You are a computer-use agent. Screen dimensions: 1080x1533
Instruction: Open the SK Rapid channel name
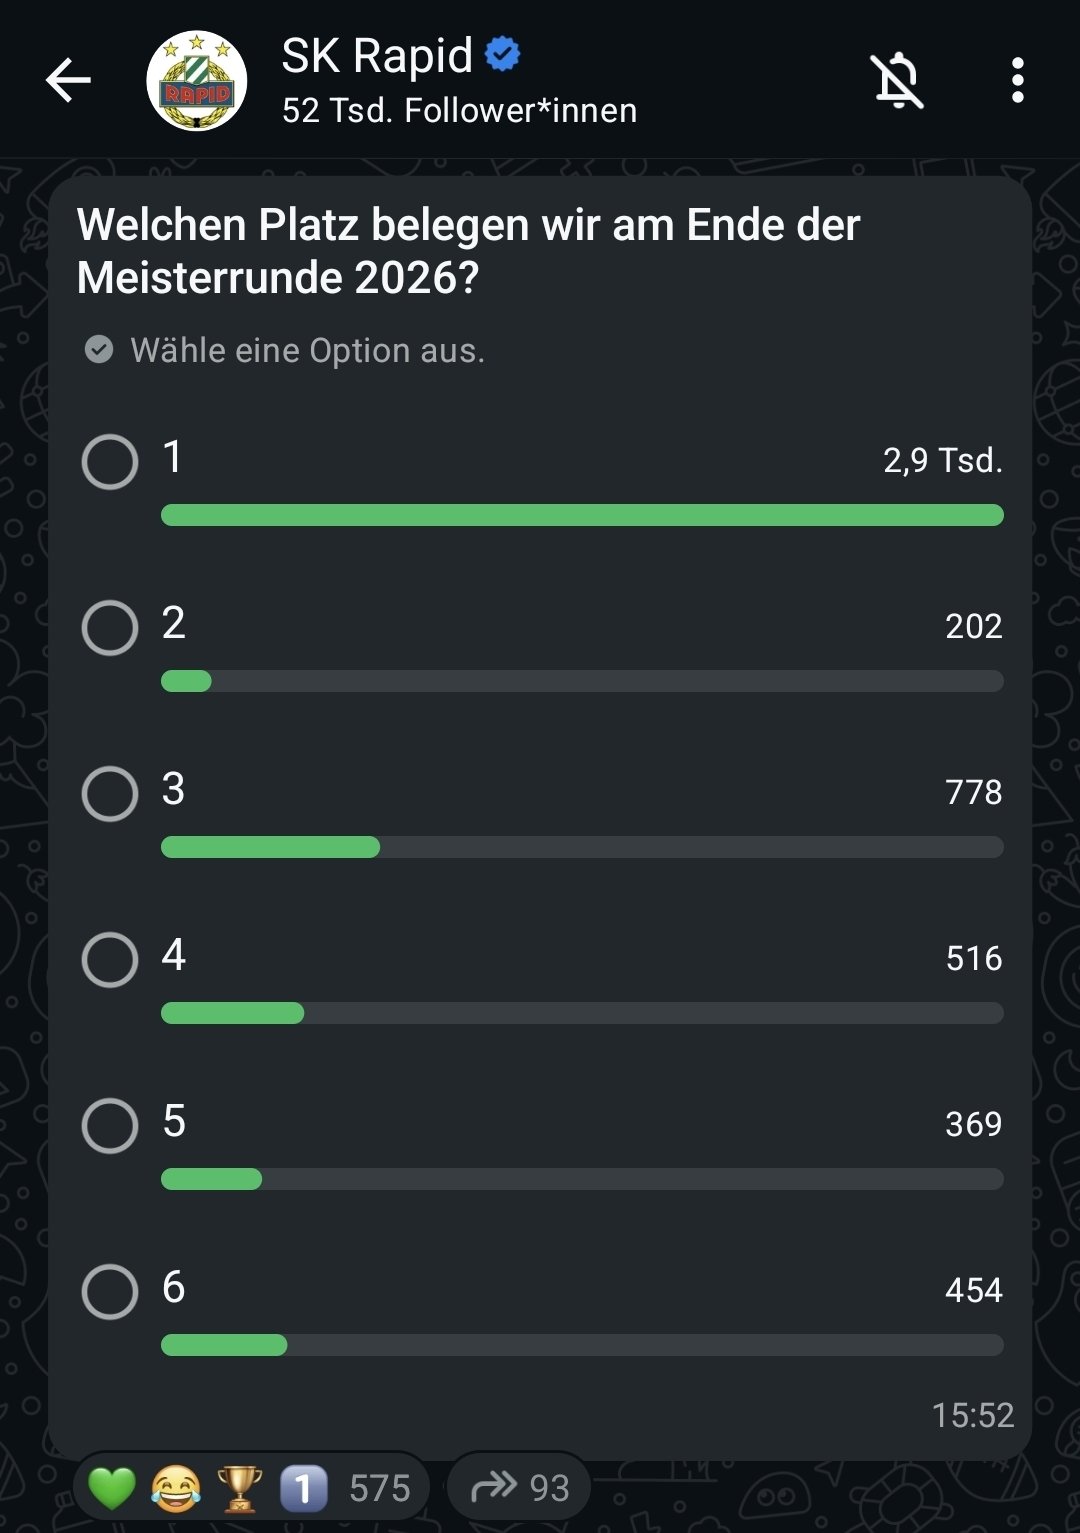[x=377, y=56]
